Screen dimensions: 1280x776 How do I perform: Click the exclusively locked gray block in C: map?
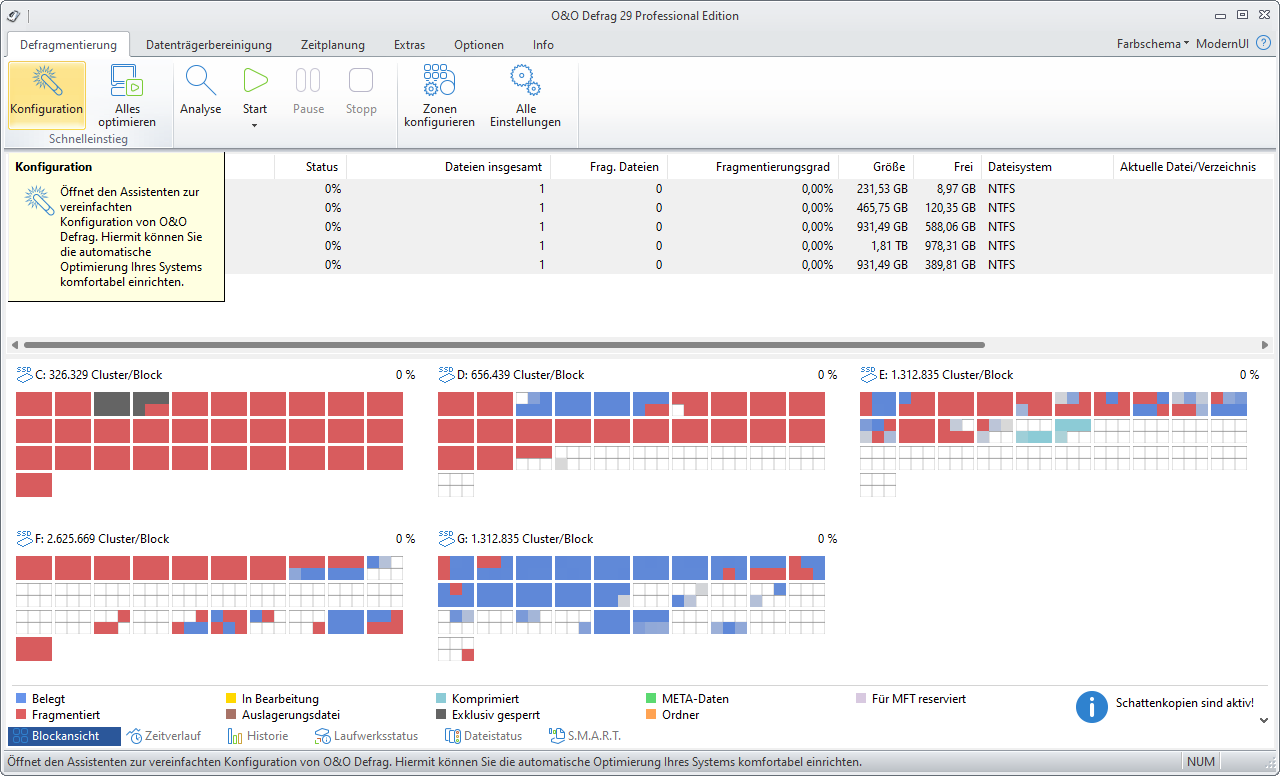pos(112,404)
